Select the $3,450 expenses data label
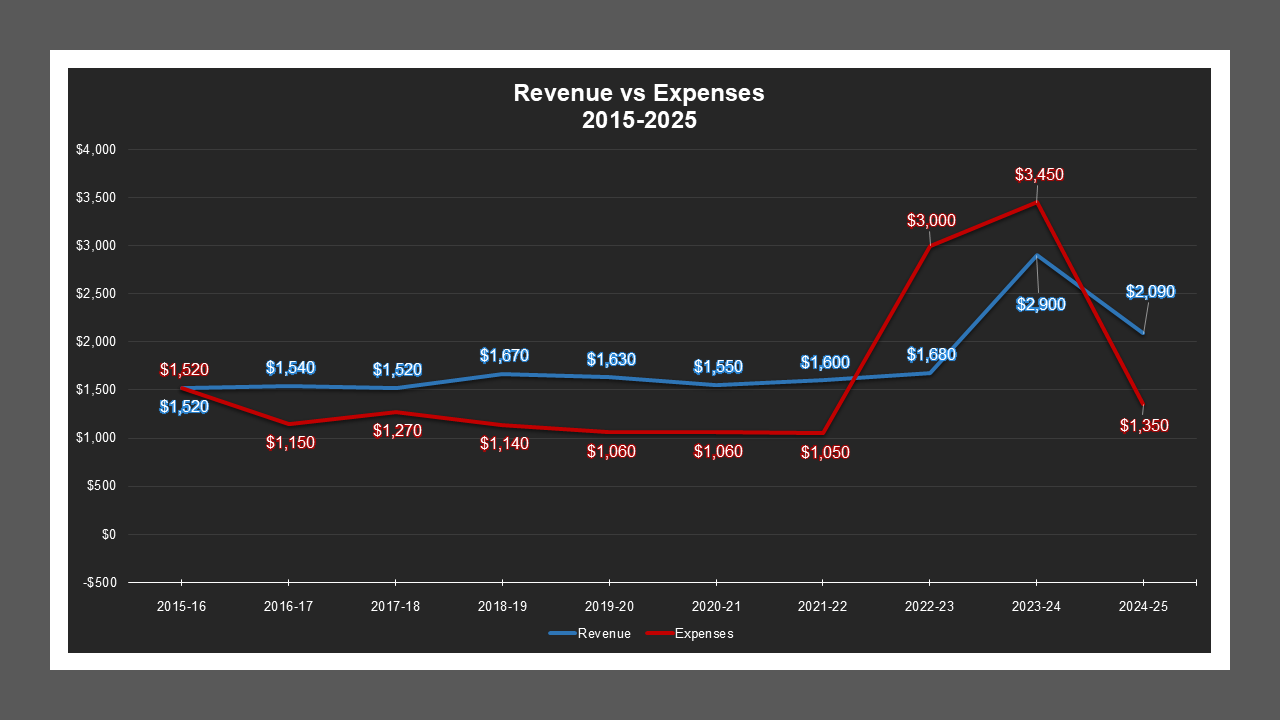 pyautogui.click(x=1037, y=174)
